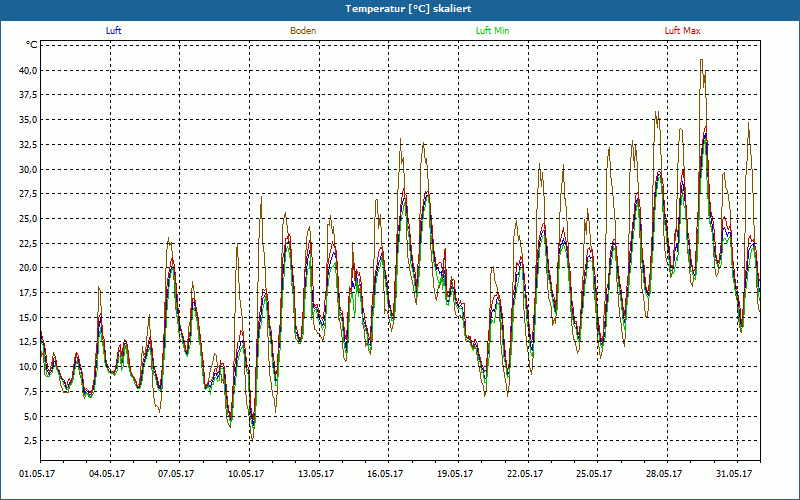Click the 12,5 y-axis value

(28, 342)
